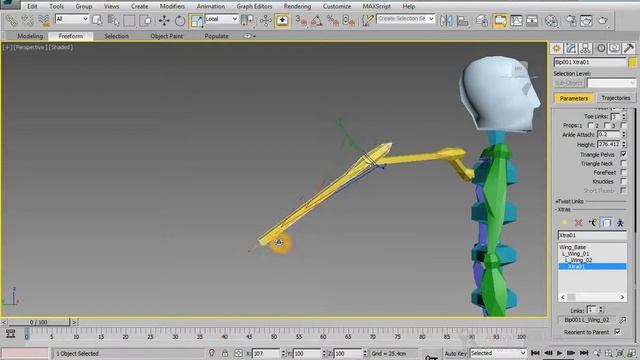Viewport: 640px width, 360px height.
Task: Open Select by Name dialog
Action: 113,20
